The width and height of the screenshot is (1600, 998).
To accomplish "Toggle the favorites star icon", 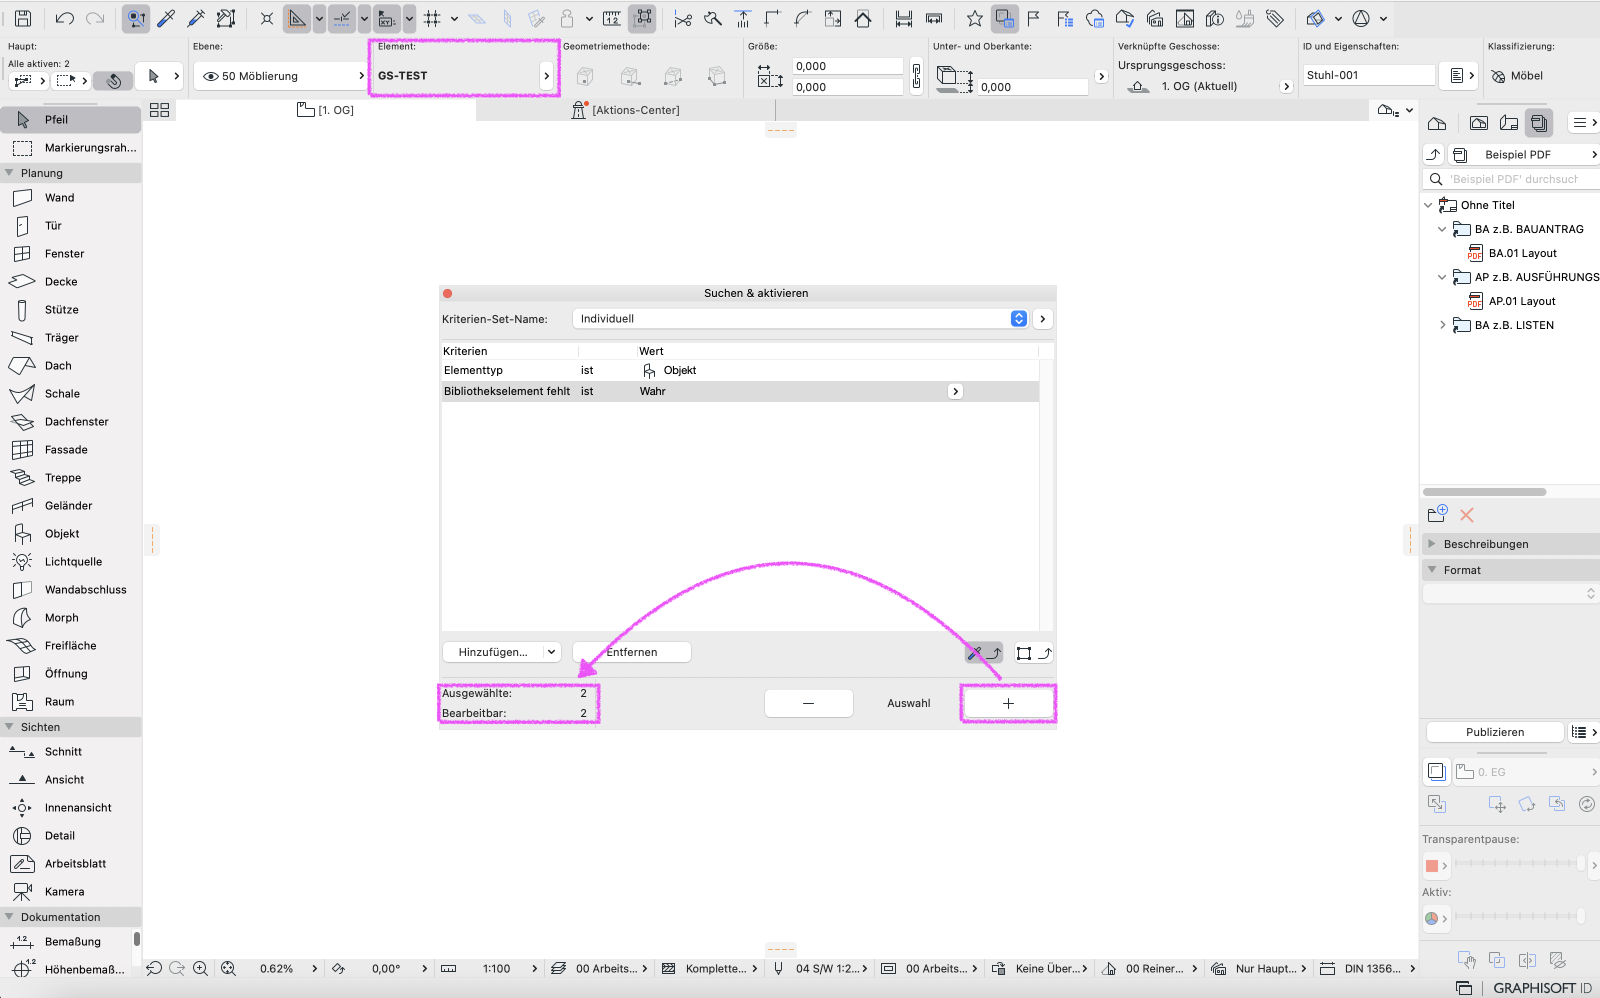I will [974, 18].
